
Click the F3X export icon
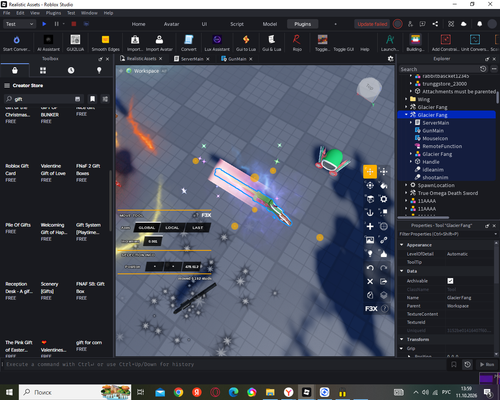[384, 281]
